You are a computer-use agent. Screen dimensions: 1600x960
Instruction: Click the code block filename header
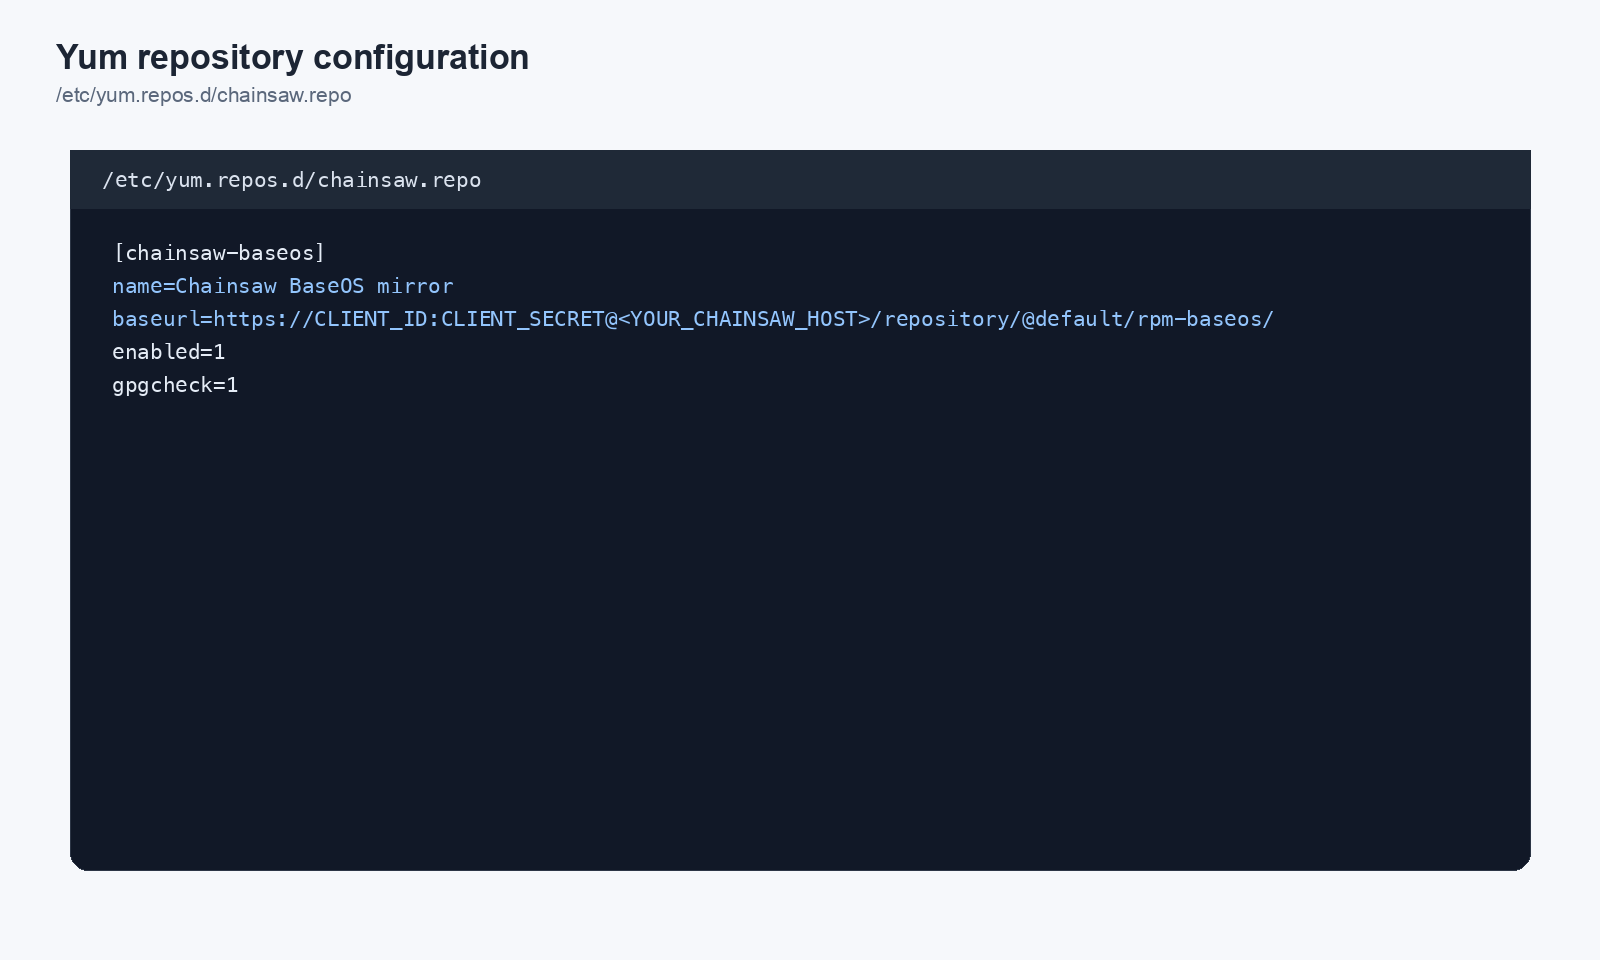click(x=800, y=180)
